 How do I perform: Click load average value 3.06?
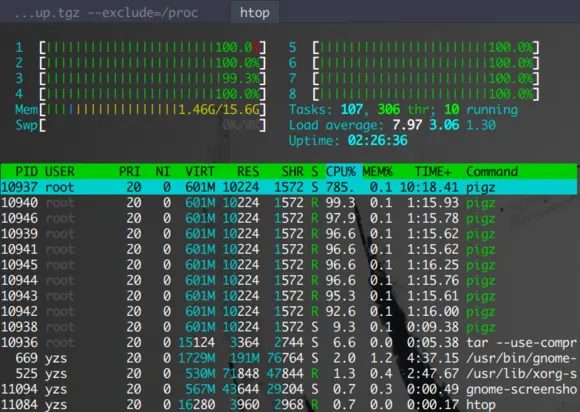[444, 125]
